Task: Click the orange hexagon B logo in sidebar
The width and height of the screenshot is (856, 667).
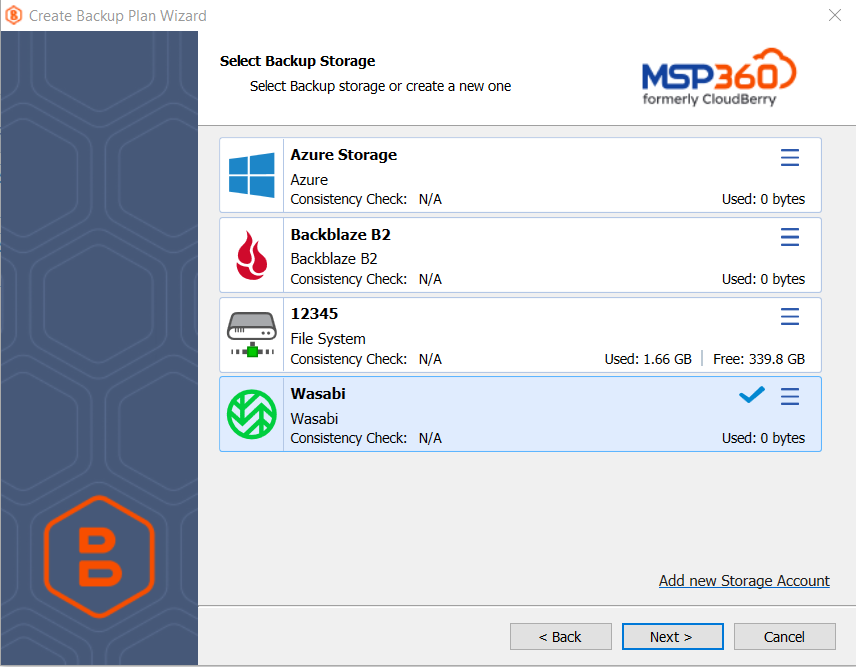Action: [99, 556]
